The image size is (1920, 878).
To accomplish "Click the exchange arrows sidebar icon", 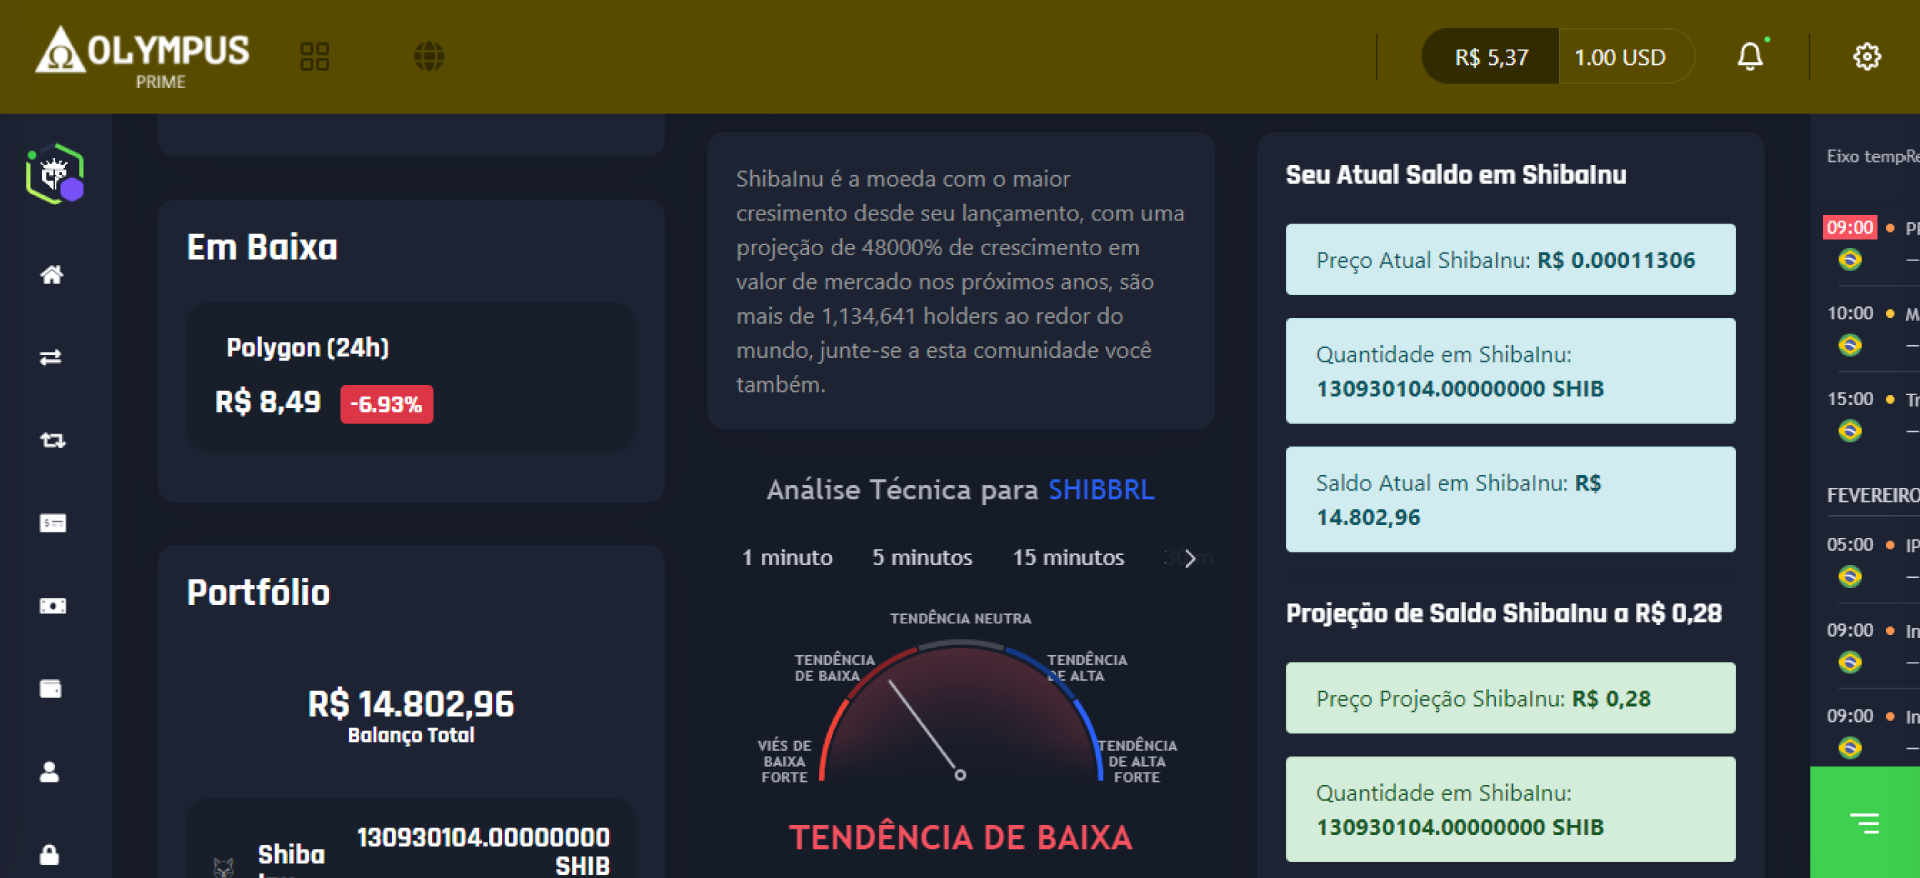I will coord(51,358).
